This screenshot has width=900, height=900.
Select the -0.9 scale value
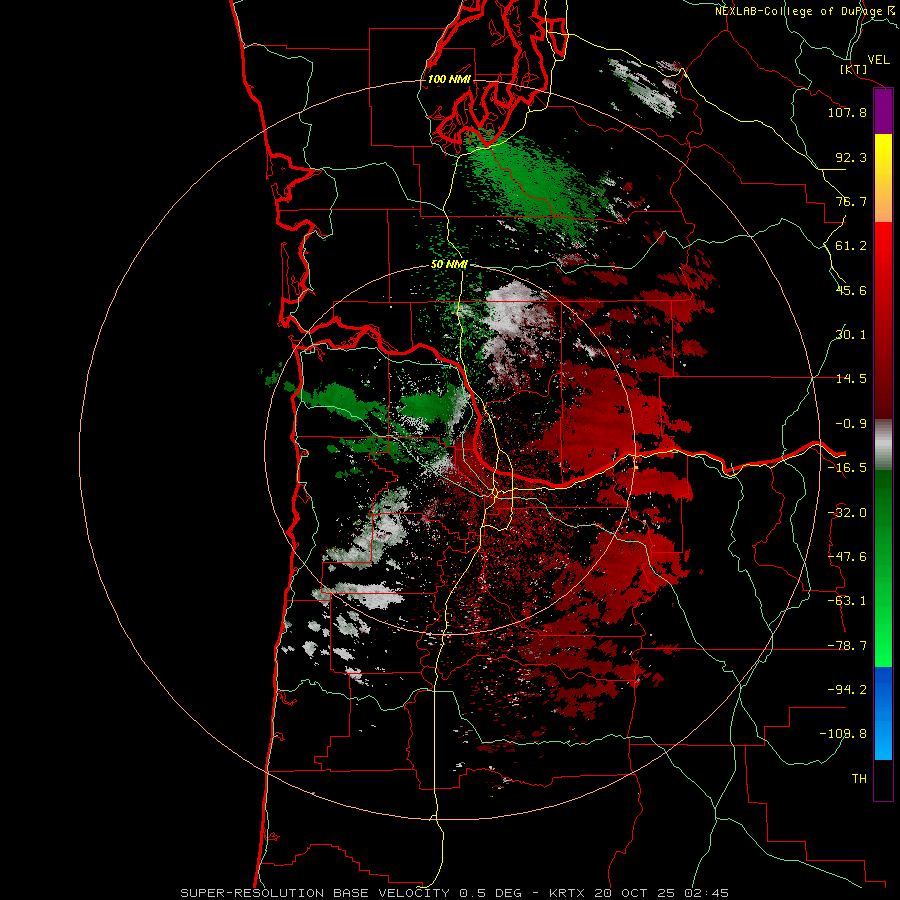851,424
